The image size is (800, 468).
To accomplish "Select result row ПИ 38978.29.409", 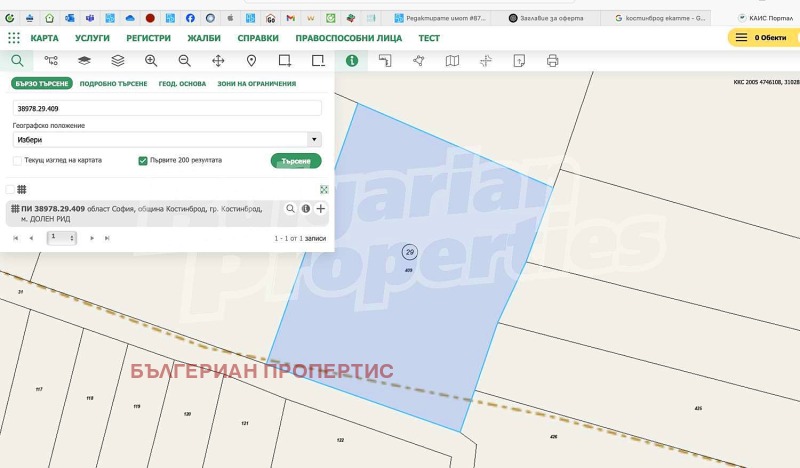I will click(167, 213).
